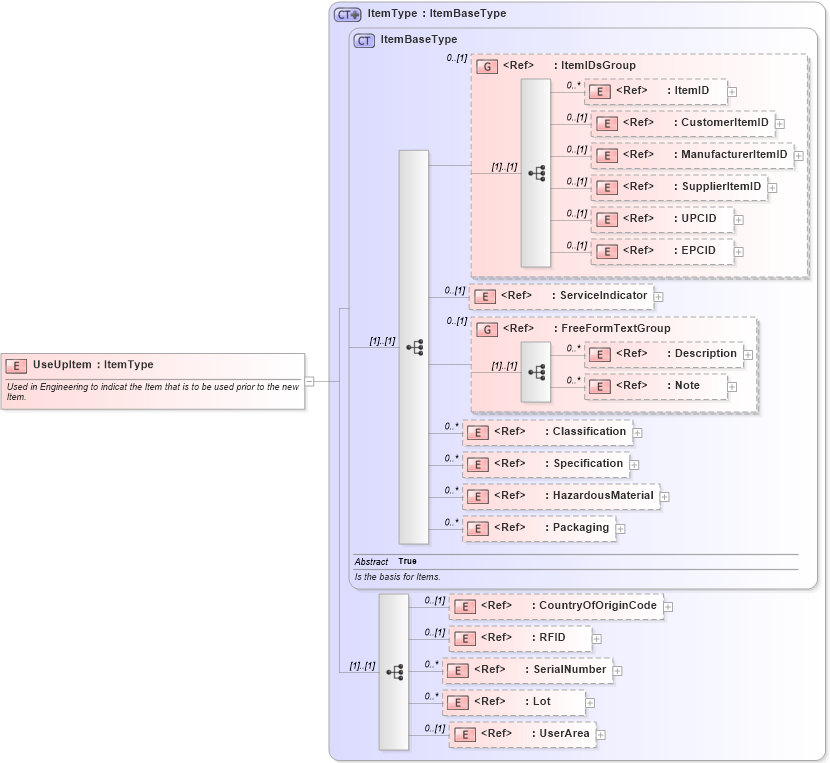Click the text reading Is the basis for Items
This screenshot has width=830, height=763.
[x=397, y=577]
